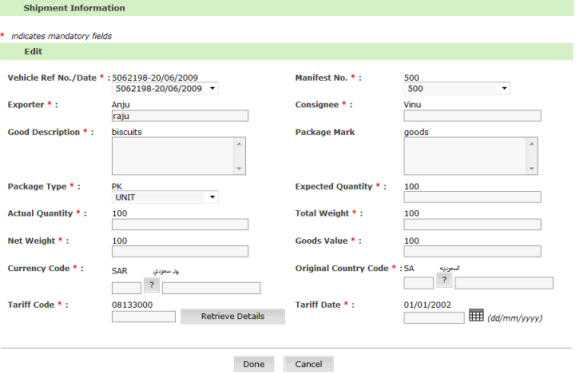Focus the Total Weight input field
Viewport: 584px width, 374px height.
click(x=472, y=224)
